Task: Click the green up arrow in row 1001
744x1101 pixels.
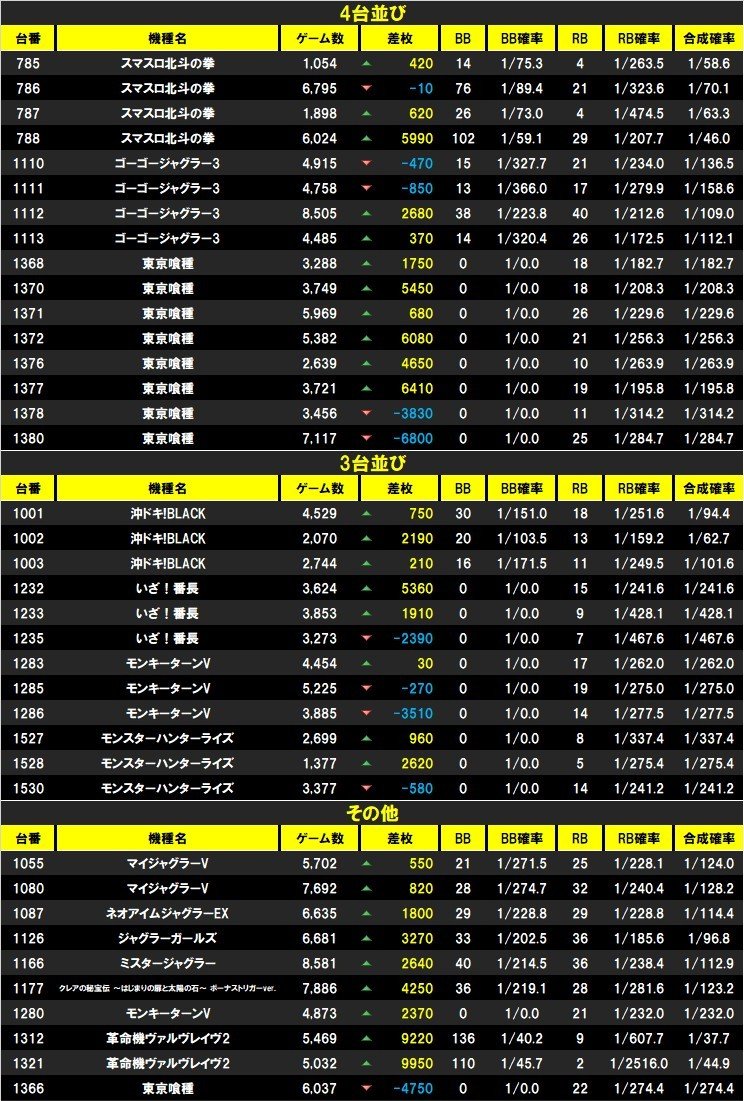Action: pos(366,514)
